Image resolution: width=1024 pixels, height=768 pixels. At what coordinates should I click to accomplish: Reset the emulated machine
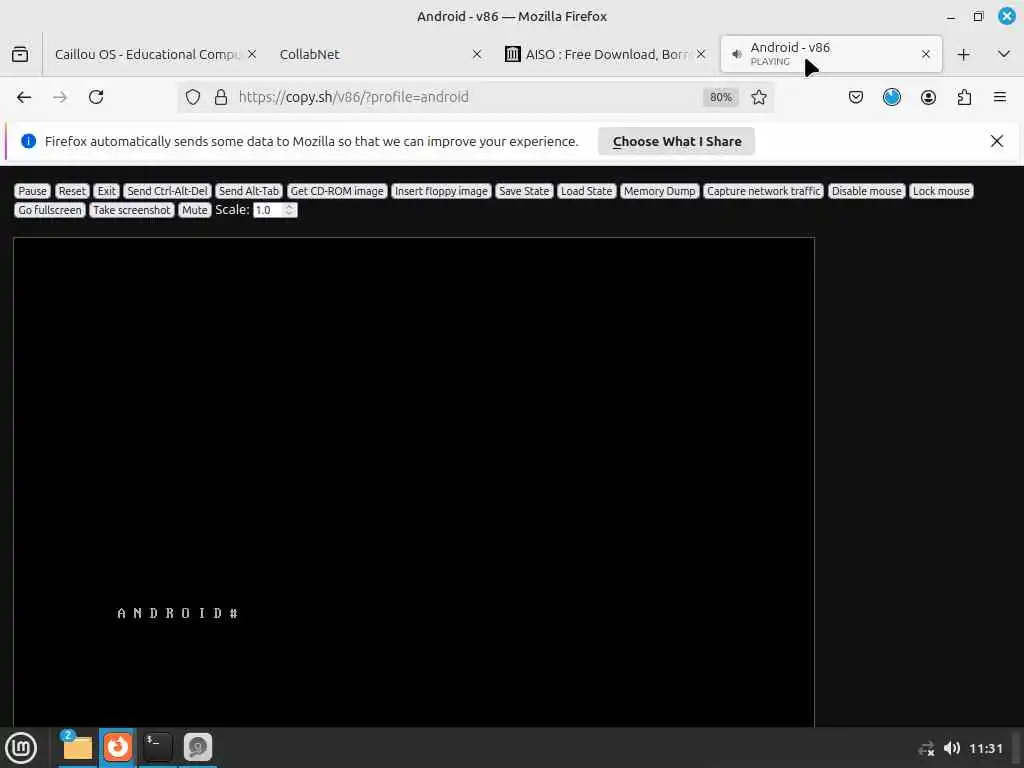(x=72, y=191)
